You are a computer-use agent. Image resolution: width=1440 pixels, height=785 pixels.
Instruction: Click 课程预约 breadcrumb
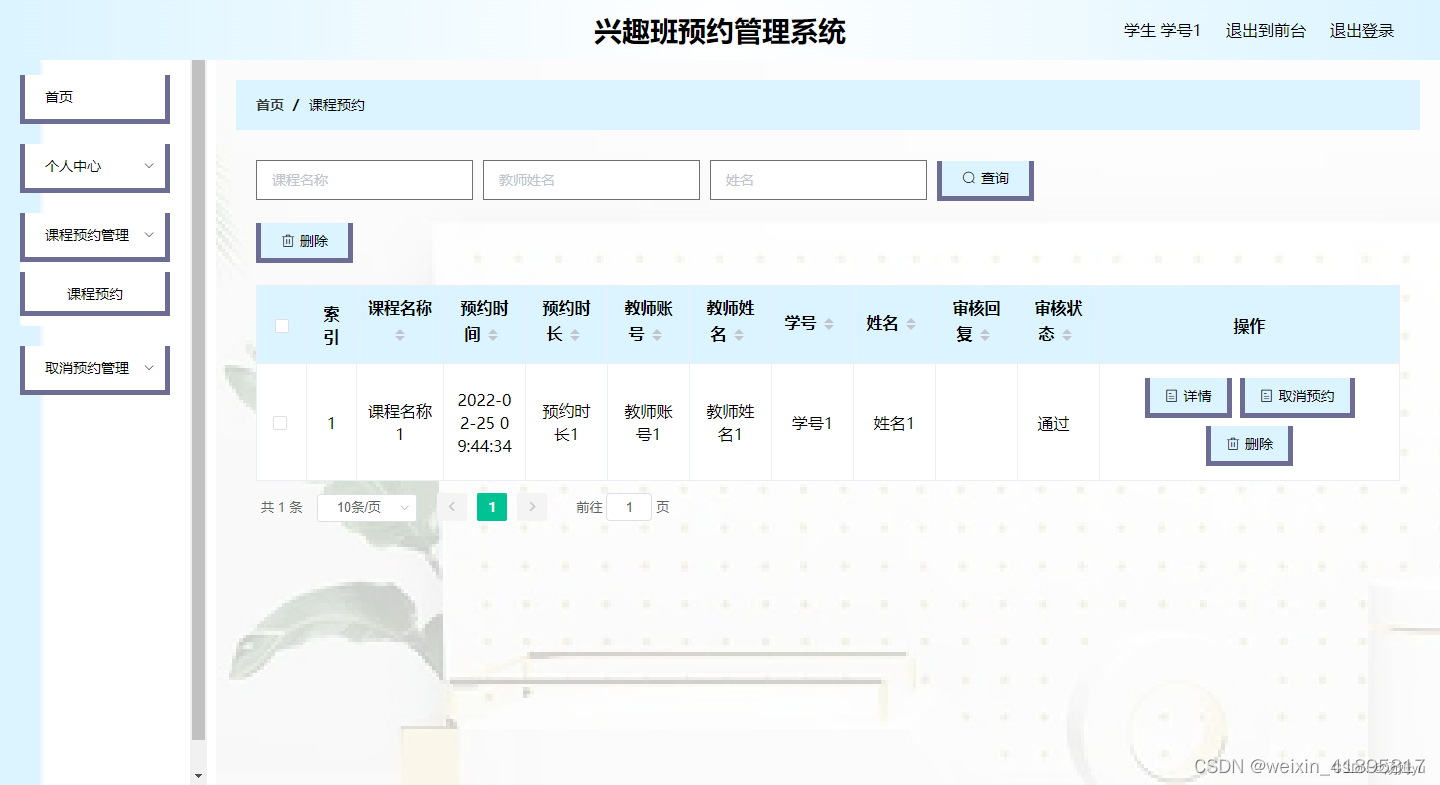click(x=337, y=105)
